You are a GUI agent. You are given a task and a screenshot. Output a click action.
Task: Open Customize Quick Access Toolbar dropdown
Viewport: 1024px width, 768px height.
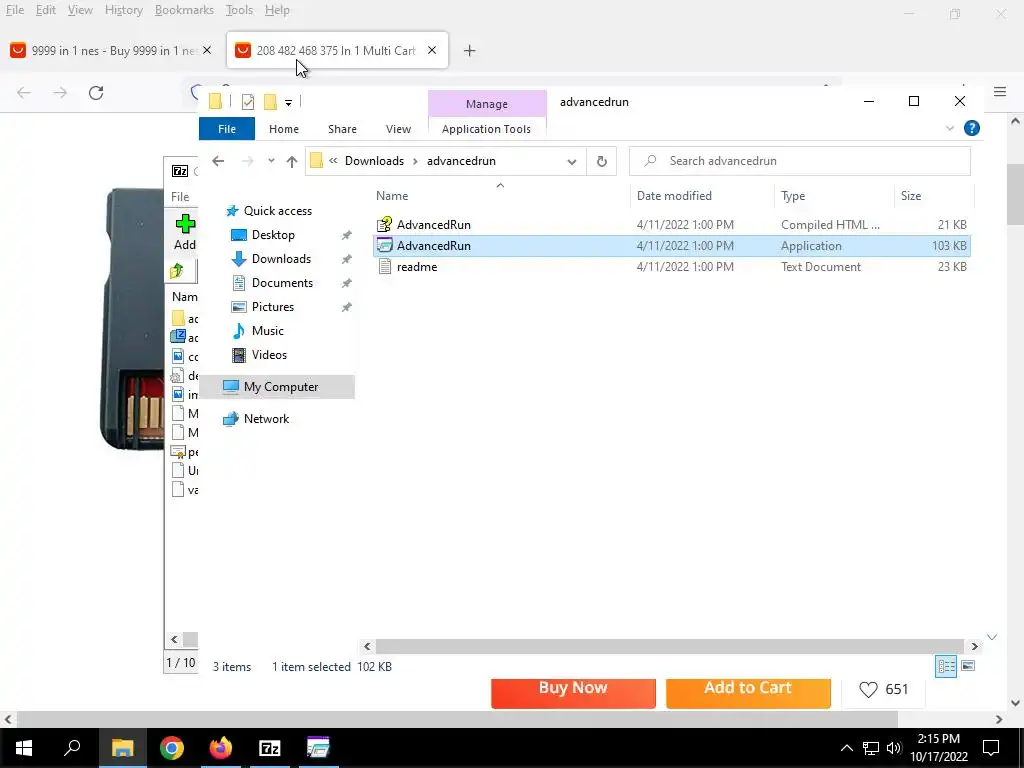point(288,103)
